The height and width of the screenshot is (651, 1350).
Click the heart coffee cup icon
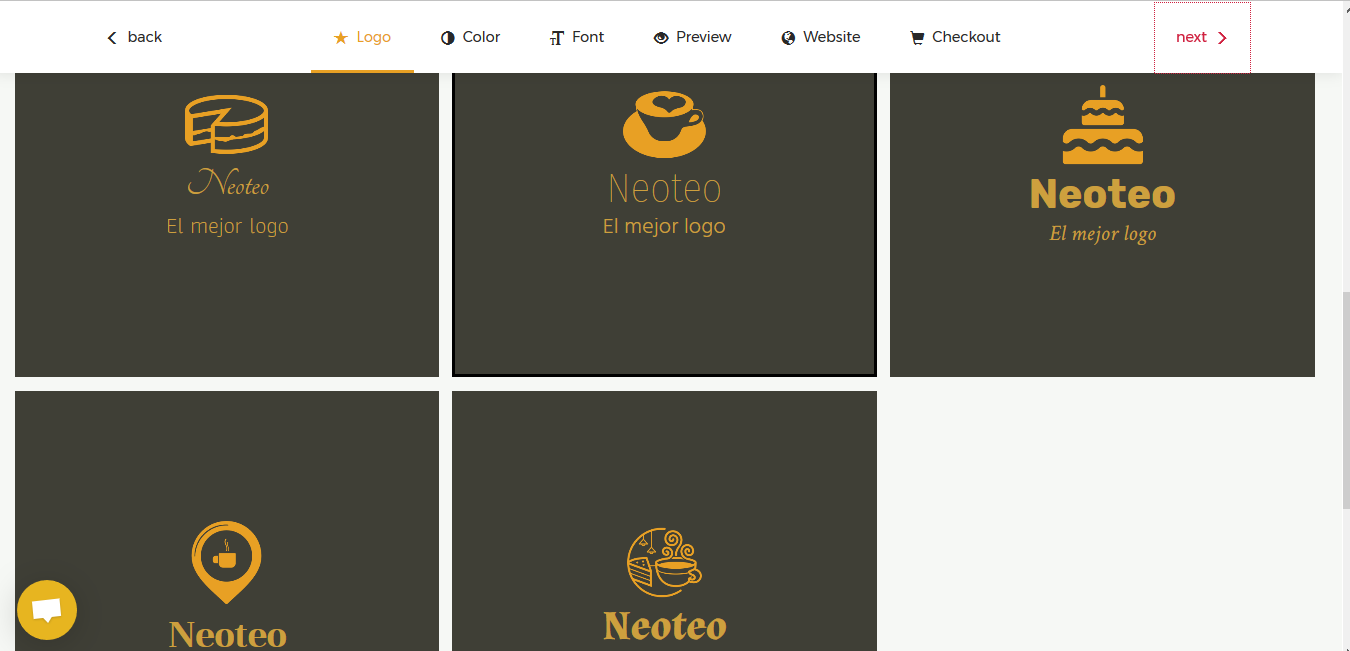(x=664, y=124)
